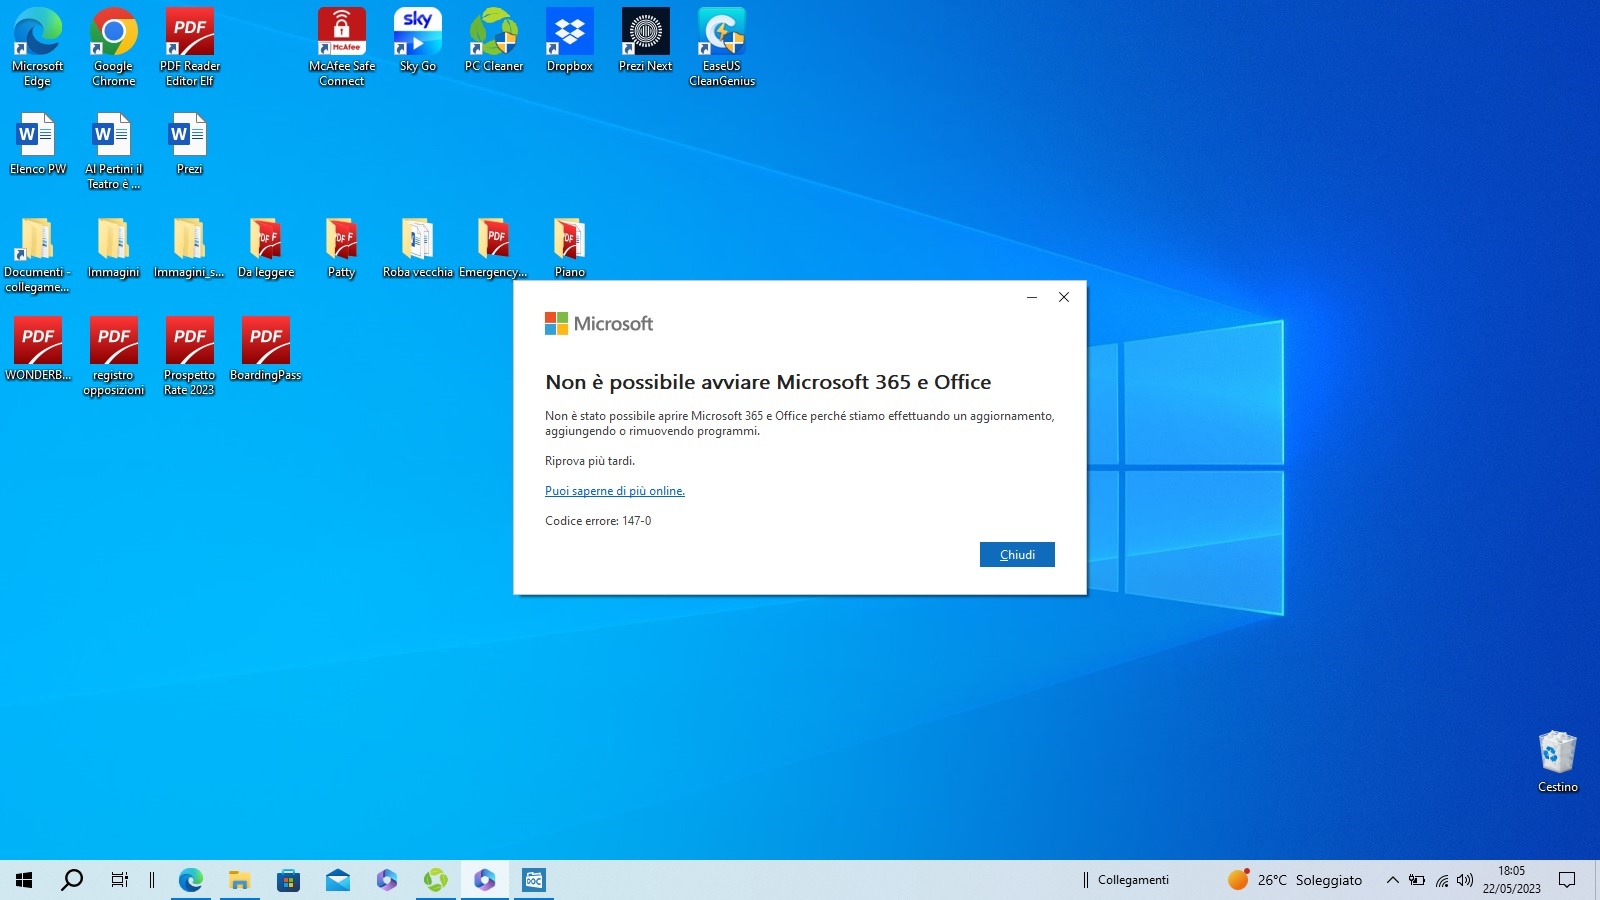The image size is (1600, 900).
Task: Select the Cestino recycle bin icon
Action: coord(1558,762)
